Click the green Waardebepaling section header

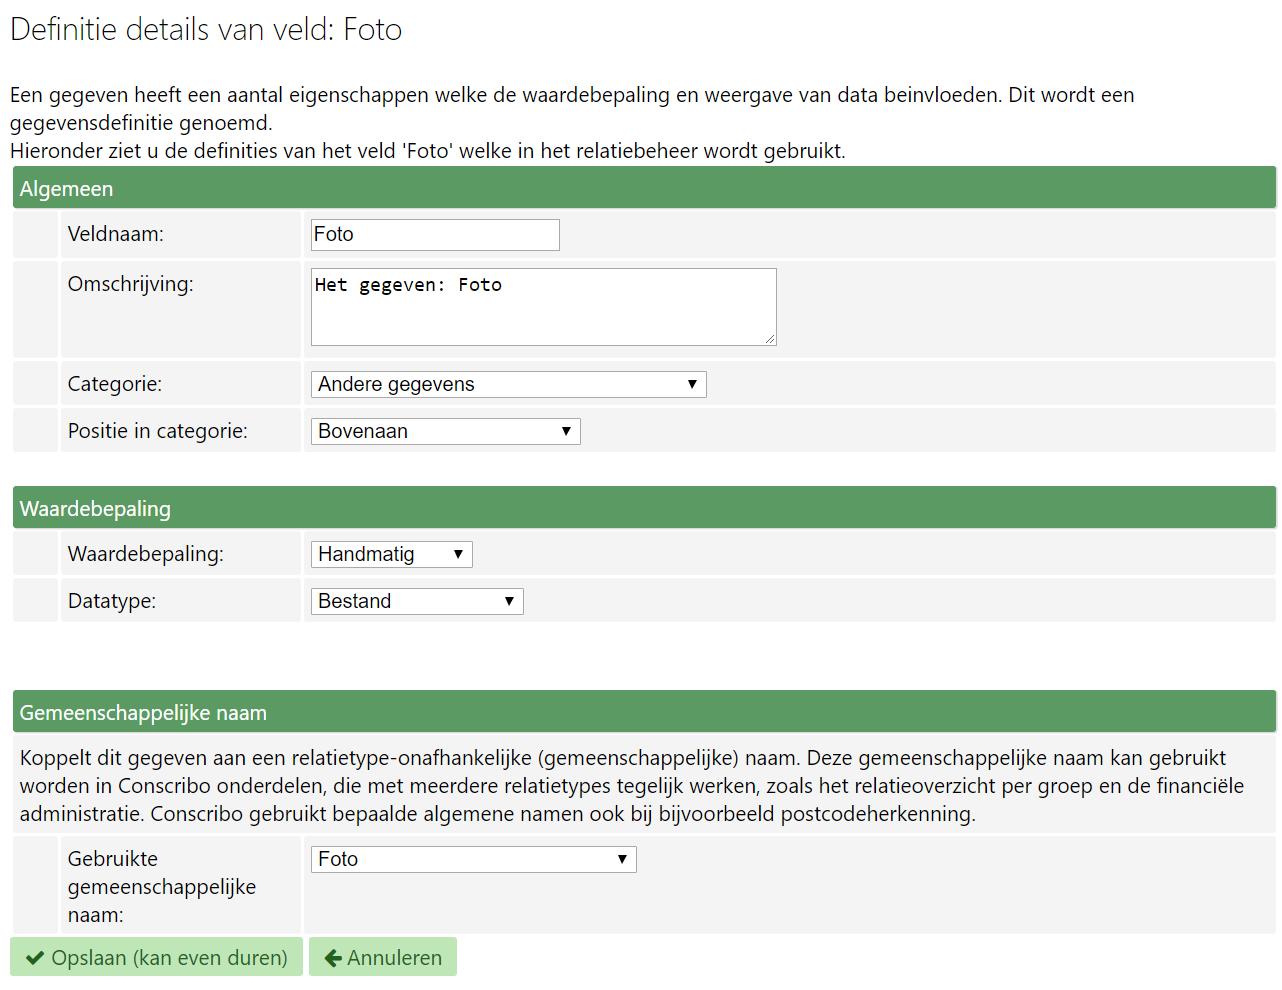tap(644, 508)
